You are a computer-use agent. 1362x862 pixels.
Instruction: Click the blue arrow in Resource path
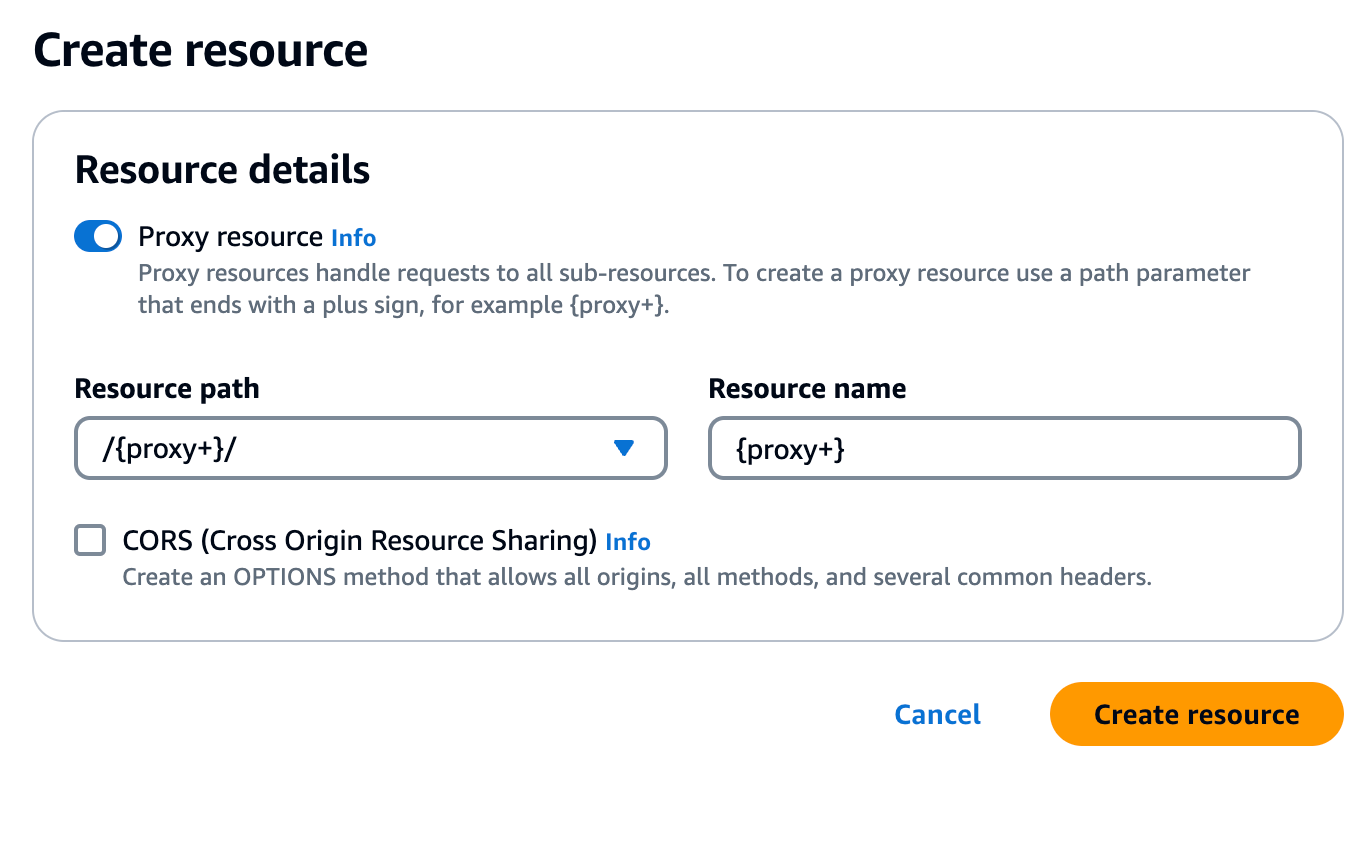[x=624, y=449]
